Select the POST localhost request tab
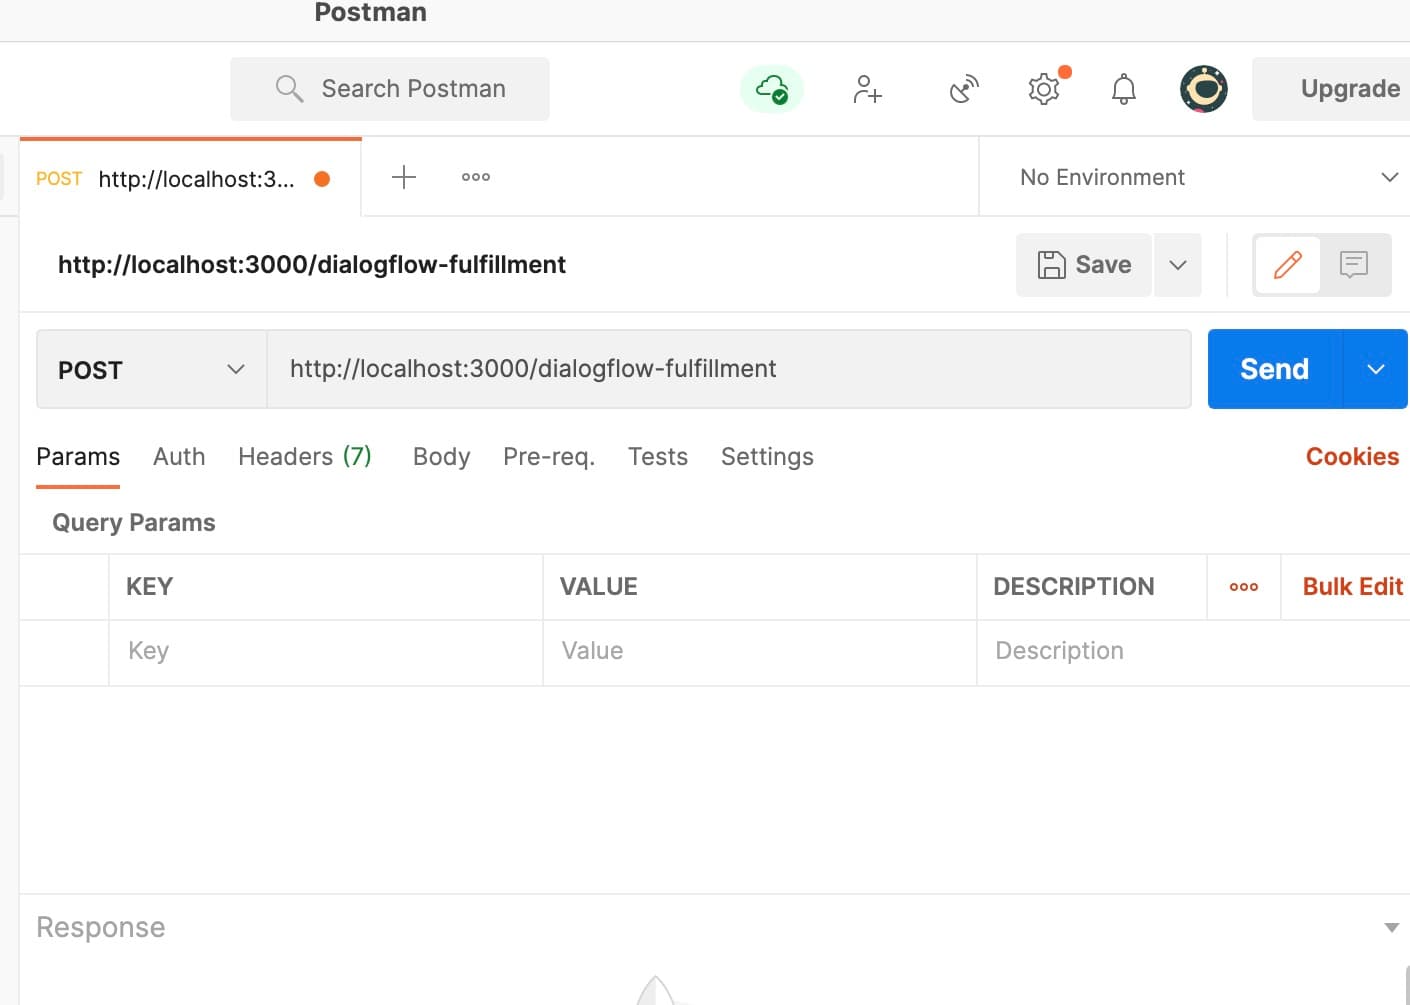This screenshot has height=1005, width=1410. pos(190,178)
